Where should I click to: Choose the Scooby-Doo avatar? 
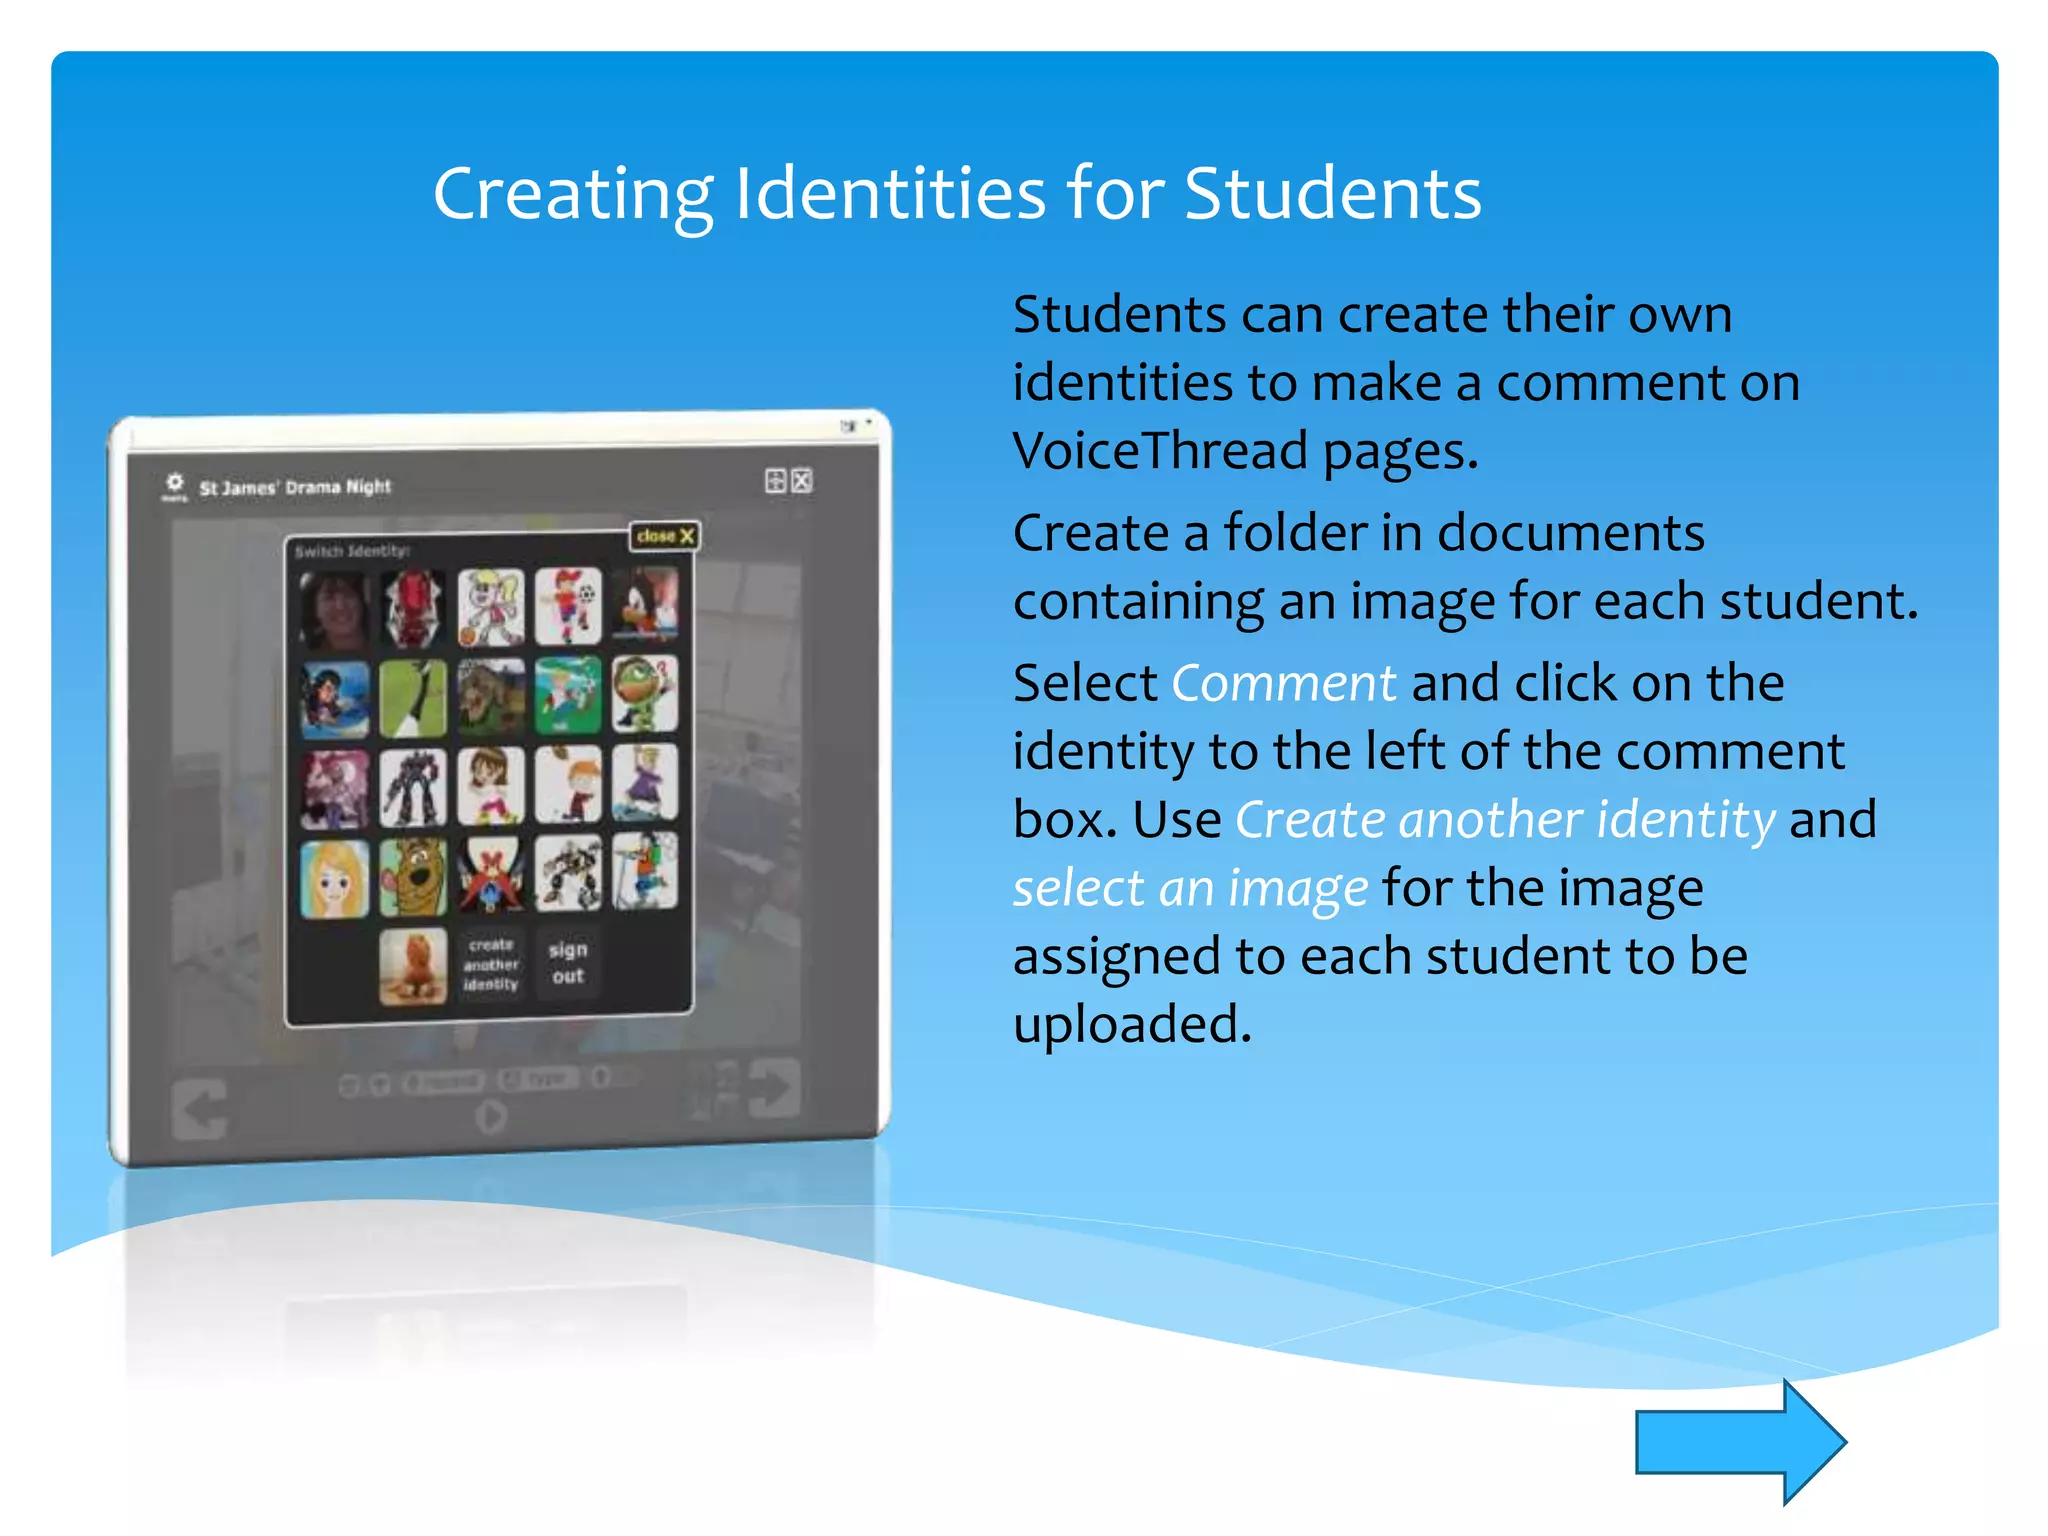(413, 878)
